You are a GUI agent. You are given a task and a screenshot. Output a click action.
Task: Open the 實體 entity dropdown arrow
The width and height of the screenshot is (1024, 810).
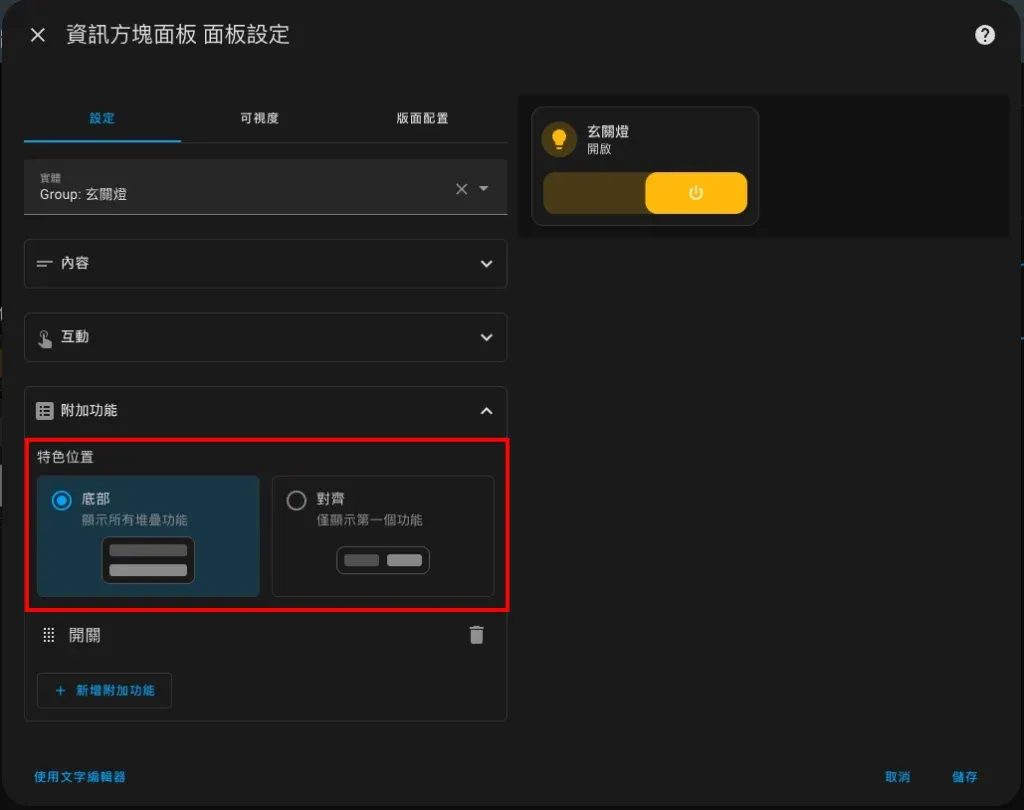point(485,188)
